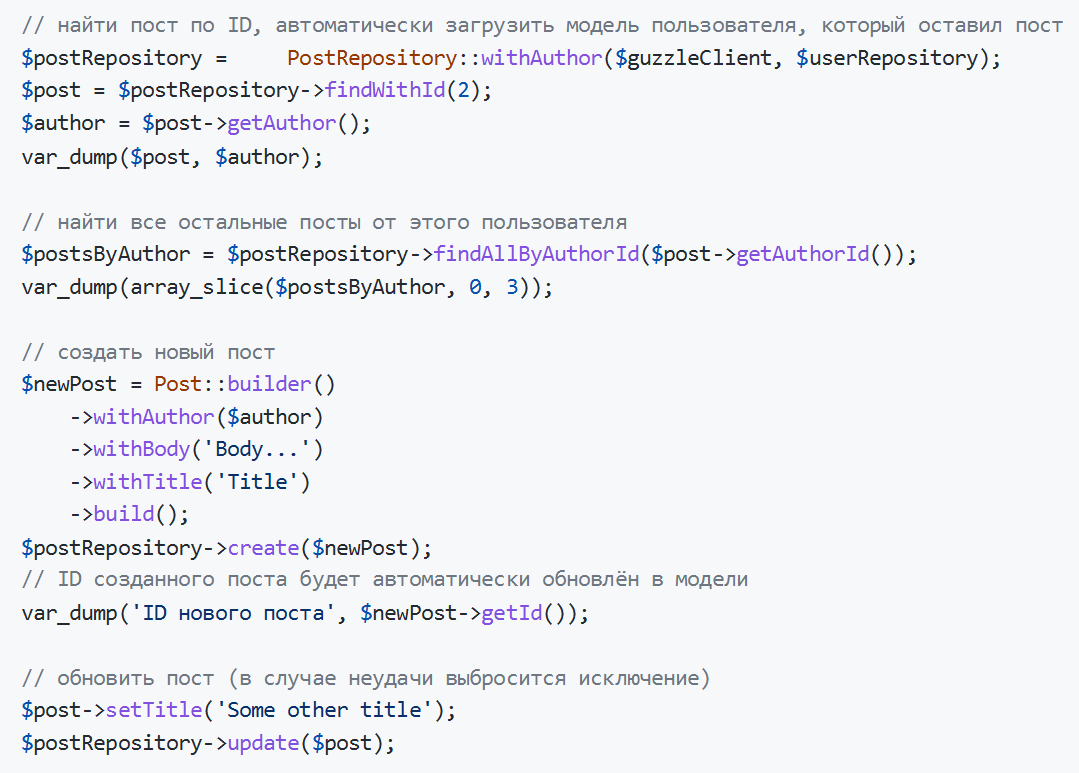
Task: Click the findAllByAuthorId method name
Action: pyautogui.click(x=537, y=254)
